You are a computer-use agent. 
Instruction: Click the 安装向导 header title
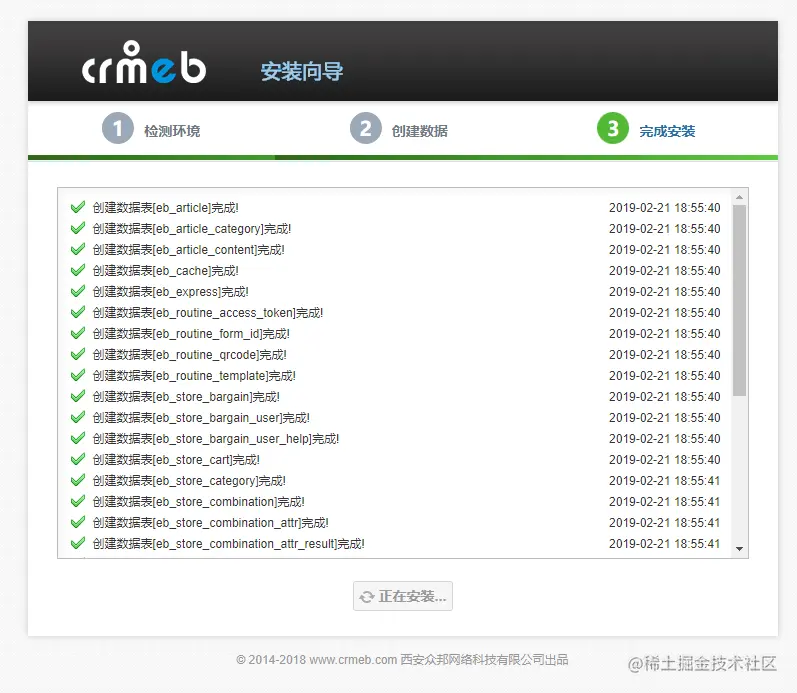coord(302,71)
